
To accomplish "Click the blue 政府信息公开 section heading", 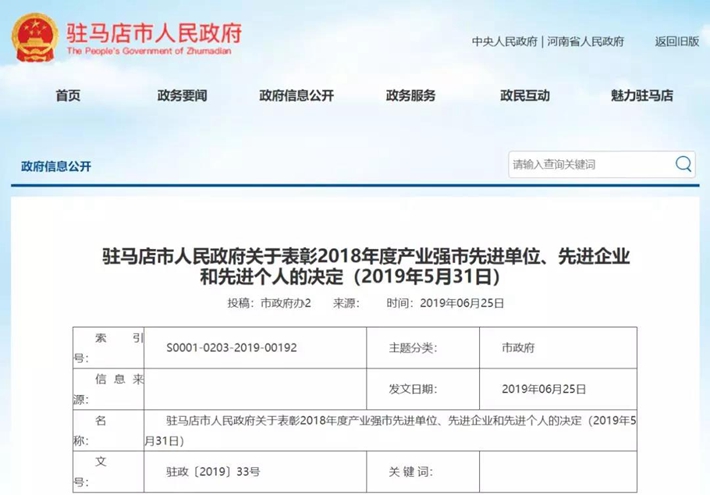I will coord(56,166).
